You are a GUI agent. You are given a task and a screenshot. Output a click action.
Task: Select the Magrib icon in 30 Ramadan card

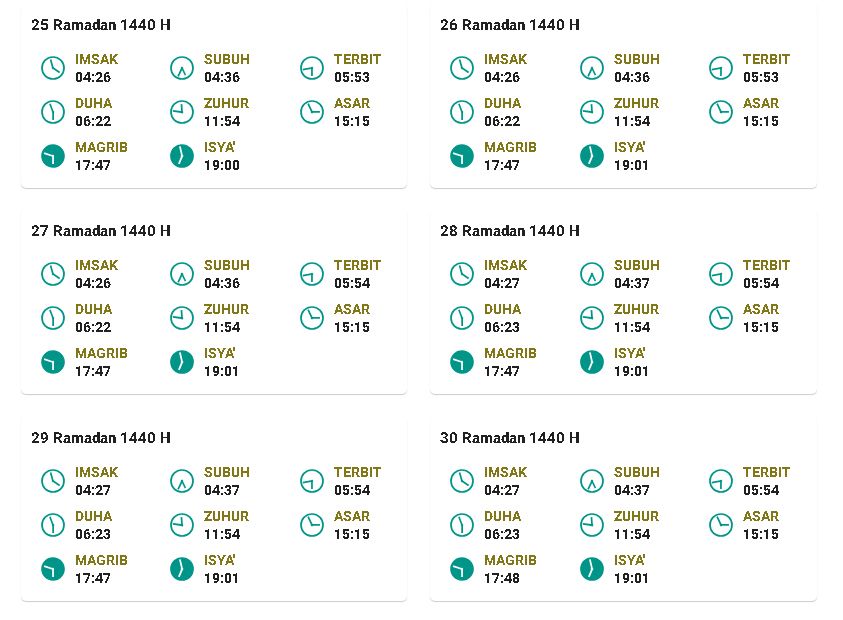coord(462,569)
